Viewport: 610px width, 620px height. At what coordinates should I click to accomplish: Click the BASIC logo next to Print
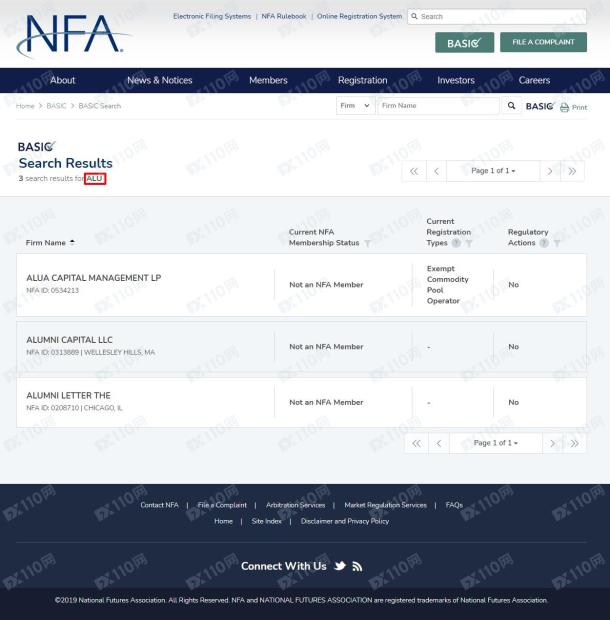click(x=540, y=106)
